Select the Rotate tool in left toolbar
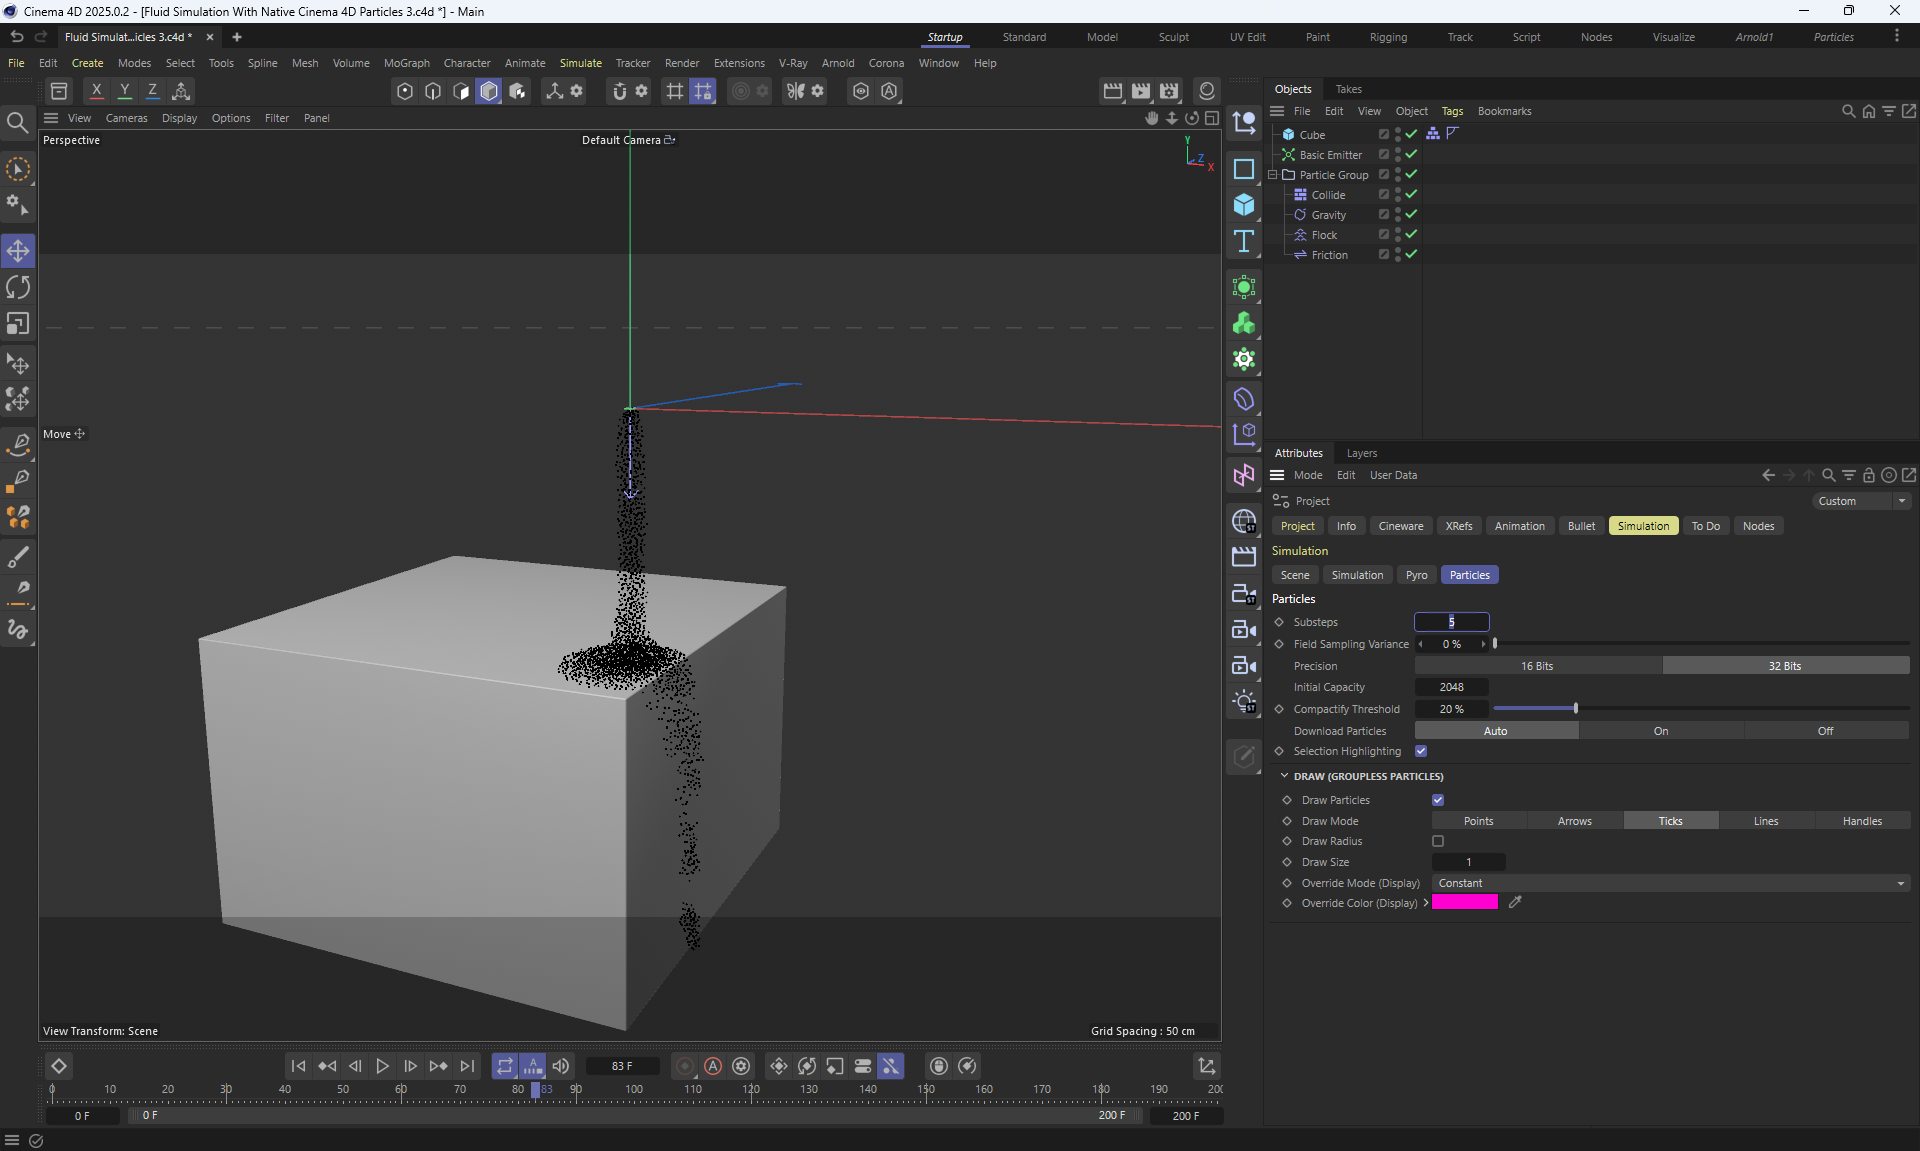 18,288
